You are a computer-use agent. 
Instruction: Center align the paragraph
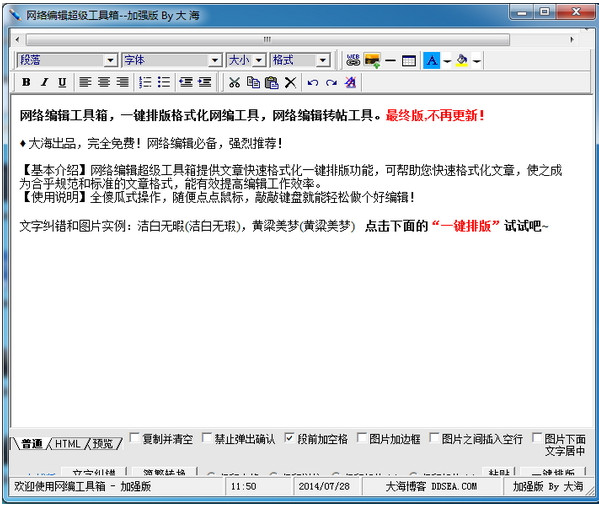coord(104,82)
